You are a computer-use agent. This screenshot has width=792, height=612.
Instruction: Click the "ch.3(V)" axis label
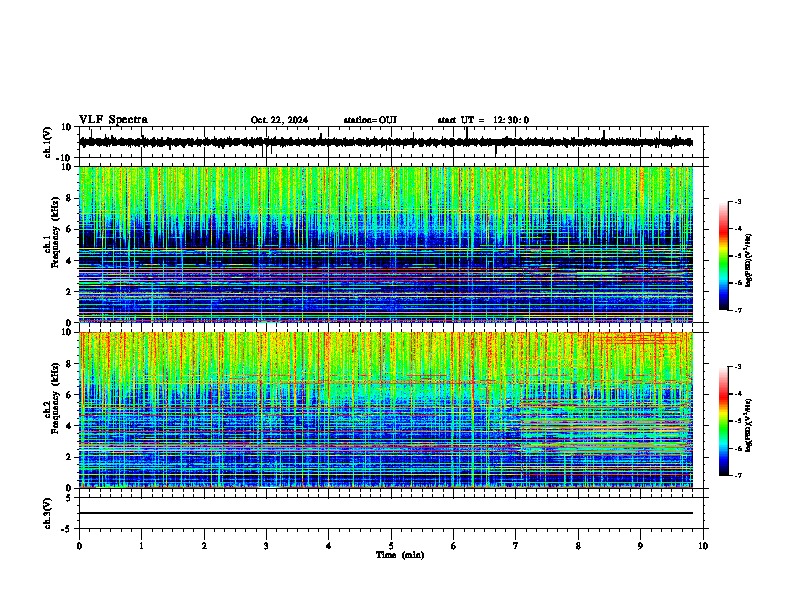click(x=48, y=513)
